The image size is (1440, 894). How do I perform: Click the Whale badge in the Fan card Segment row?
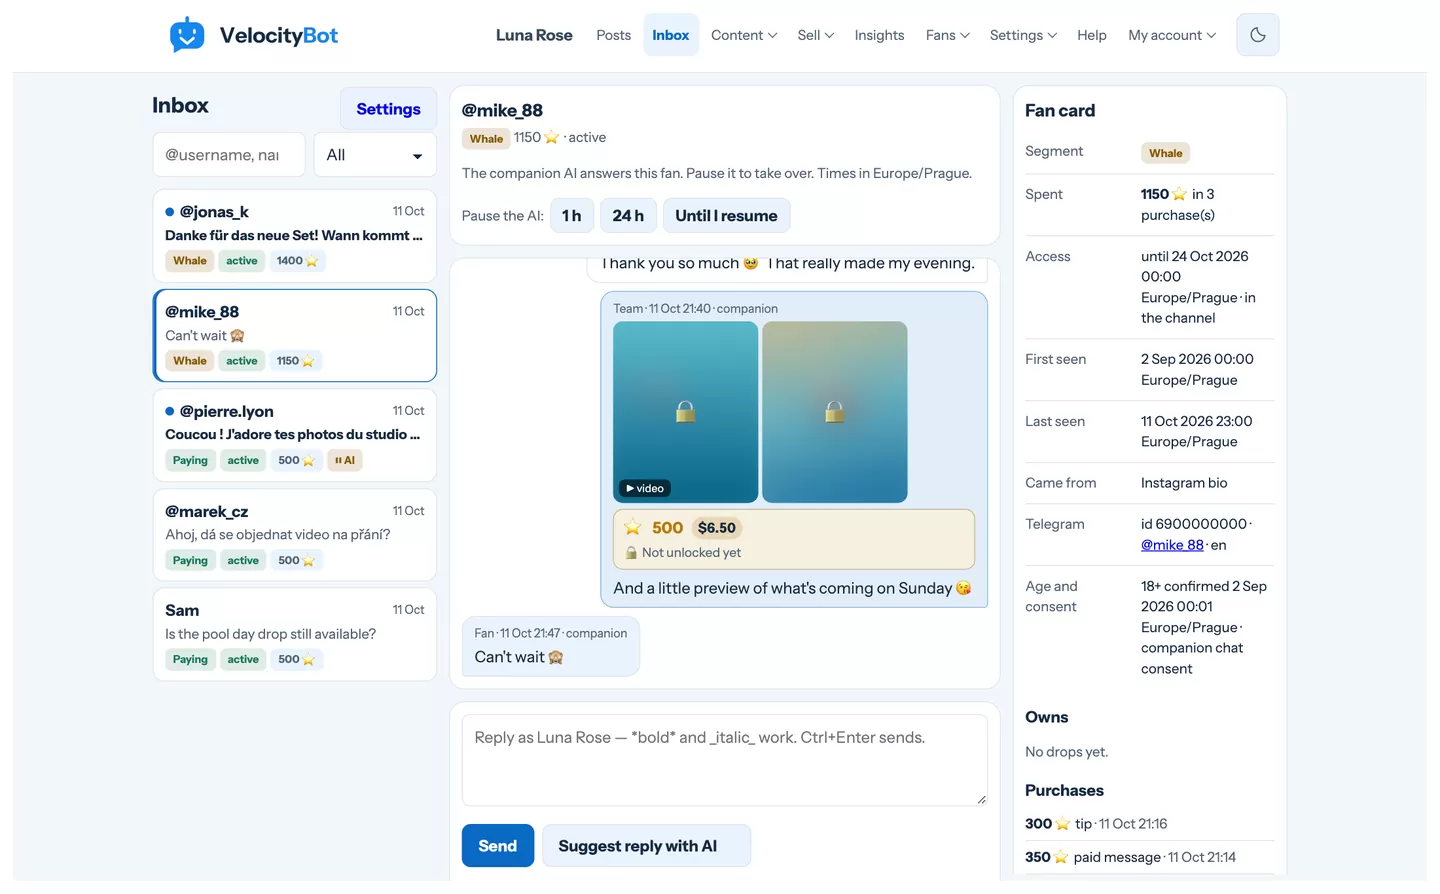[1165, 153]
